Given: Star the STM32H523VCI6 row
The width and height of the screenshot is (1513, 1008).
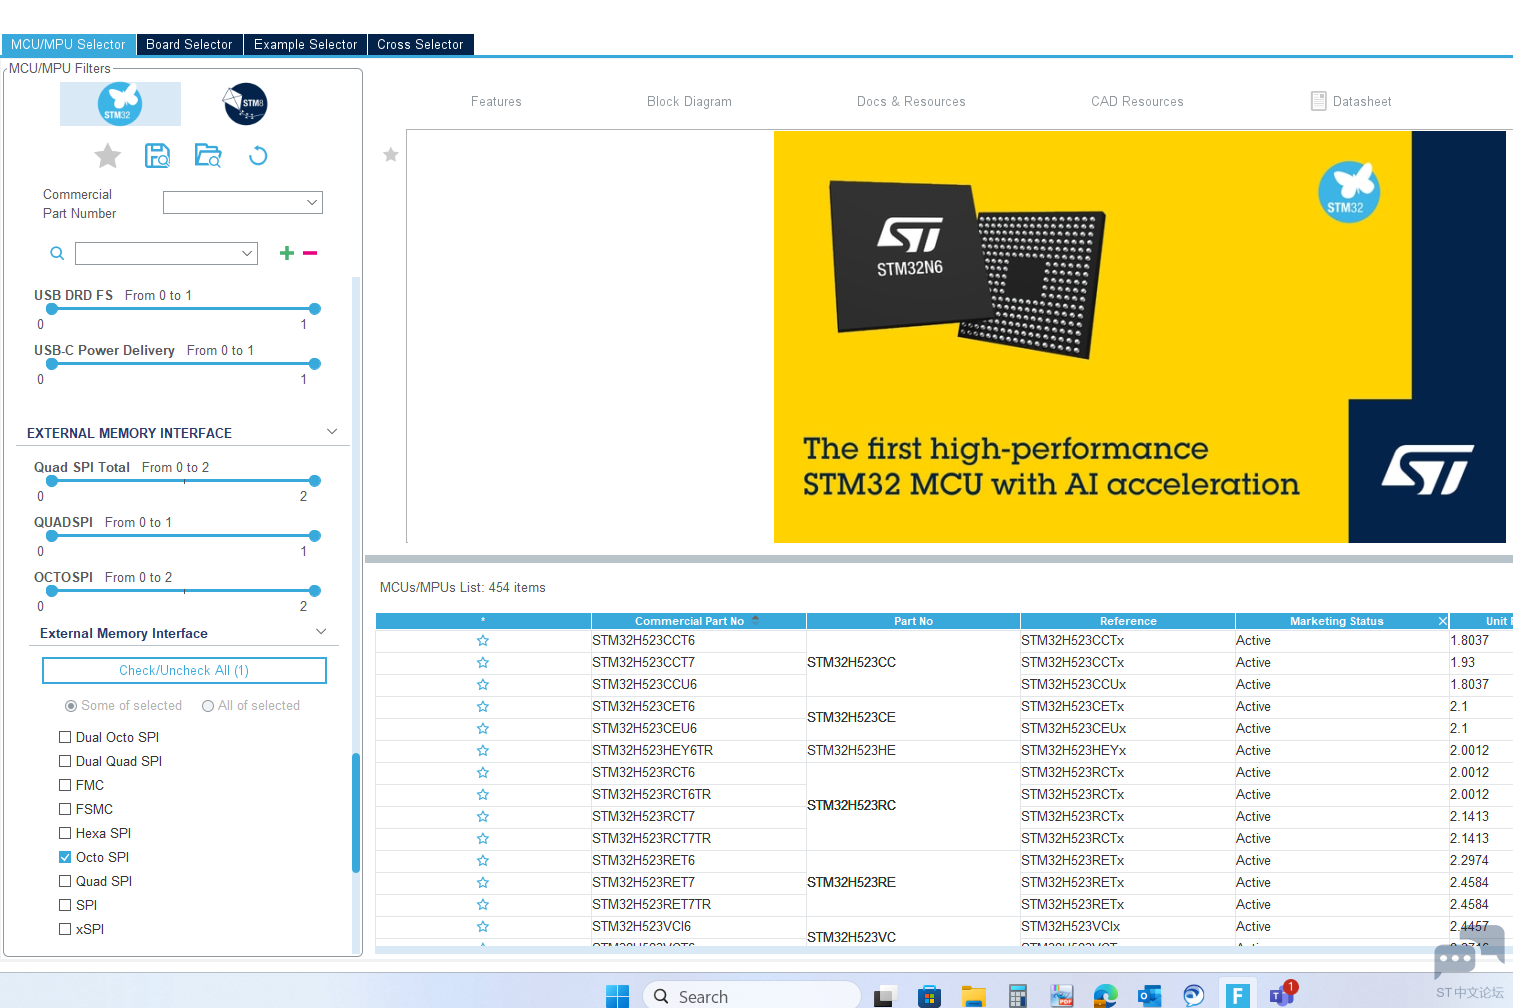Looking at the screenshot, I should point(483,926).
